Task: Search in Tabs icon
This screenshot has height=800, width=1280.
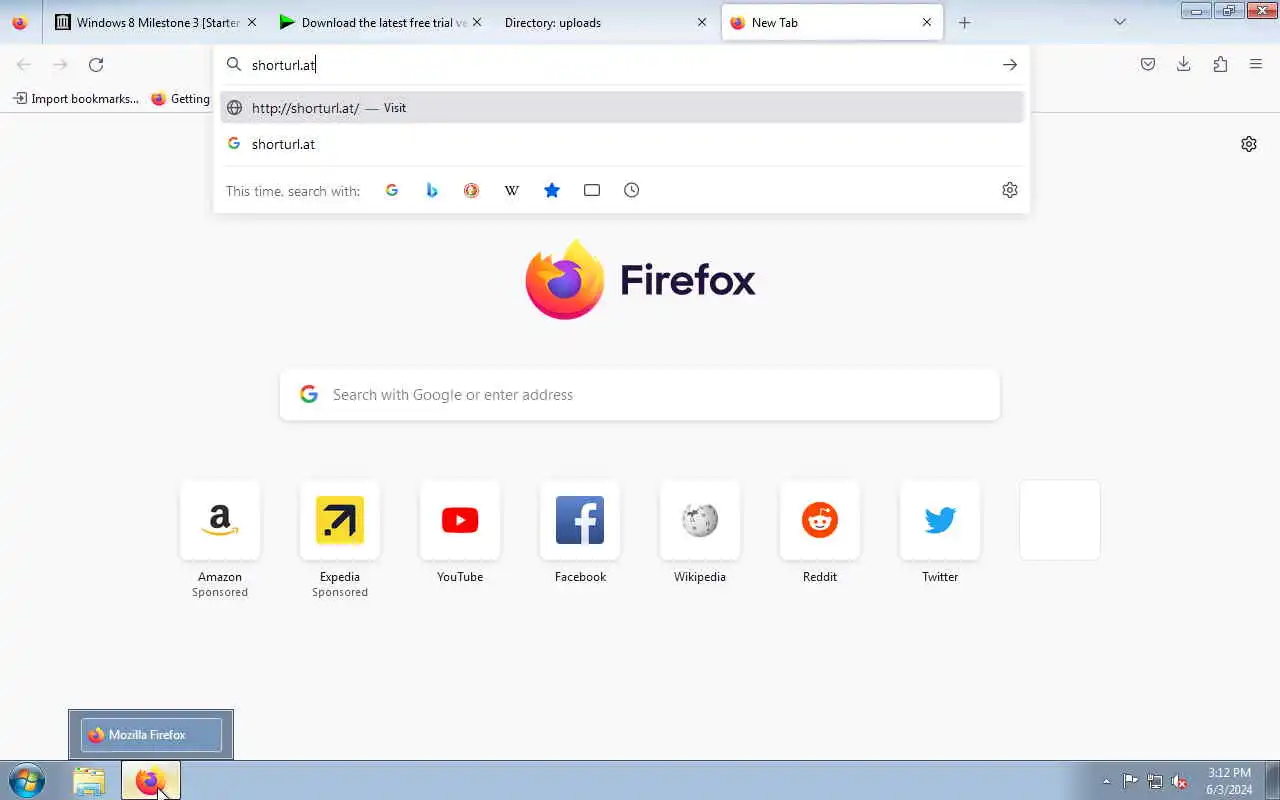Action: coord(592,190)
